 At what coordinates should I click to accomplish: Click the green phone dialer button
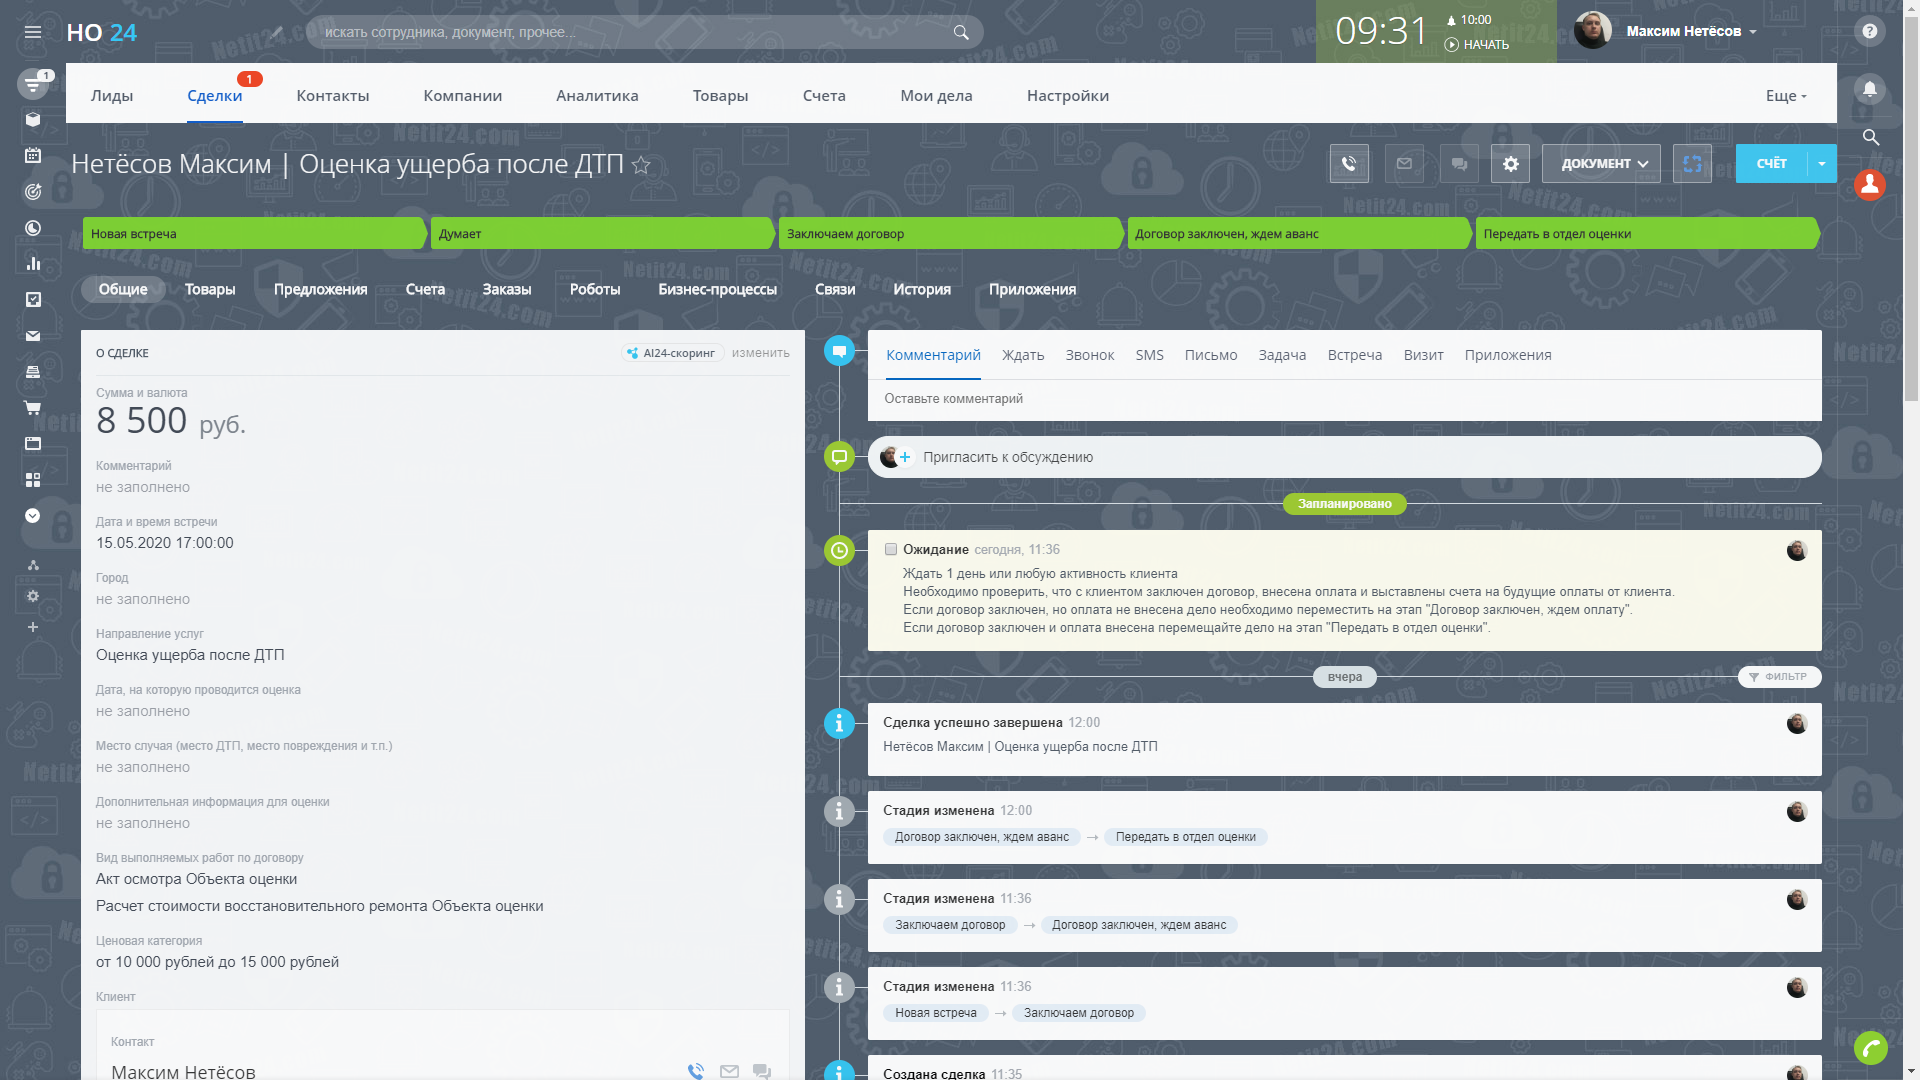[x=1870, y=1047]
